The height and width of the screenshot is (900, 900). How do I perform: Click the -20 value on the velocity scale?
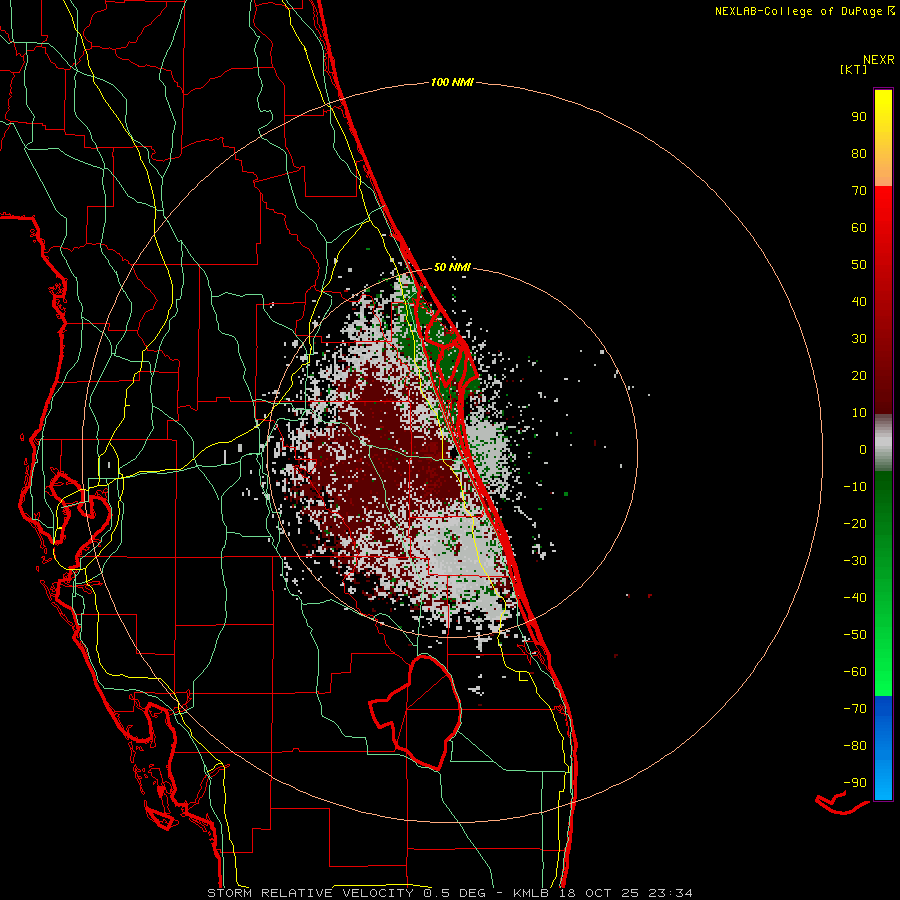point(855,523)
